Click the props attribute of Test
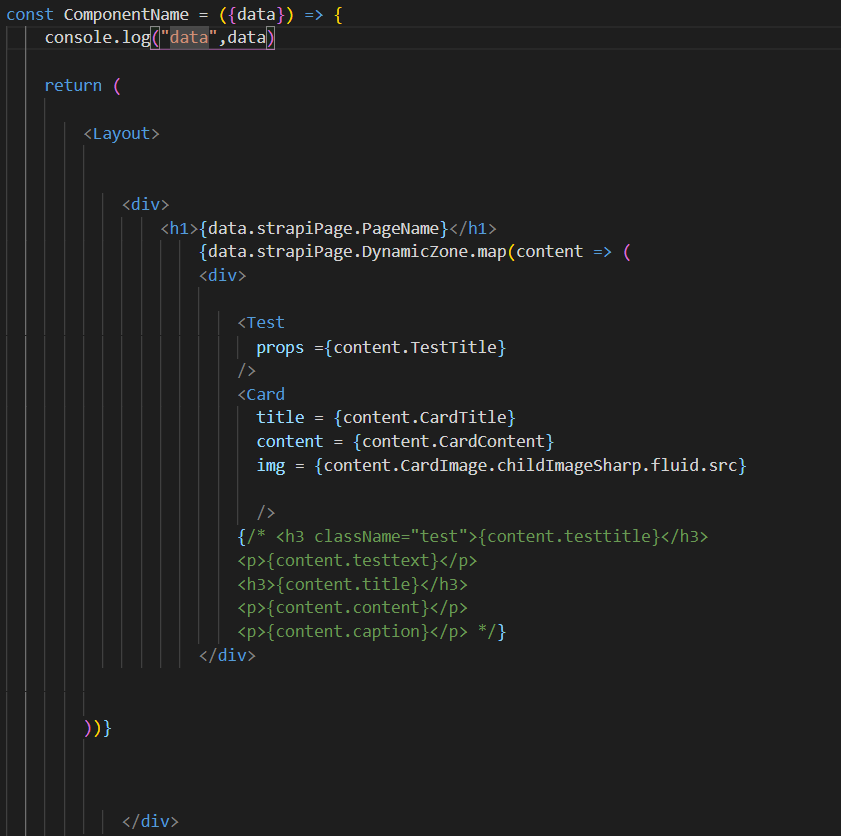The image size is (841, 836). pos(280,348)
